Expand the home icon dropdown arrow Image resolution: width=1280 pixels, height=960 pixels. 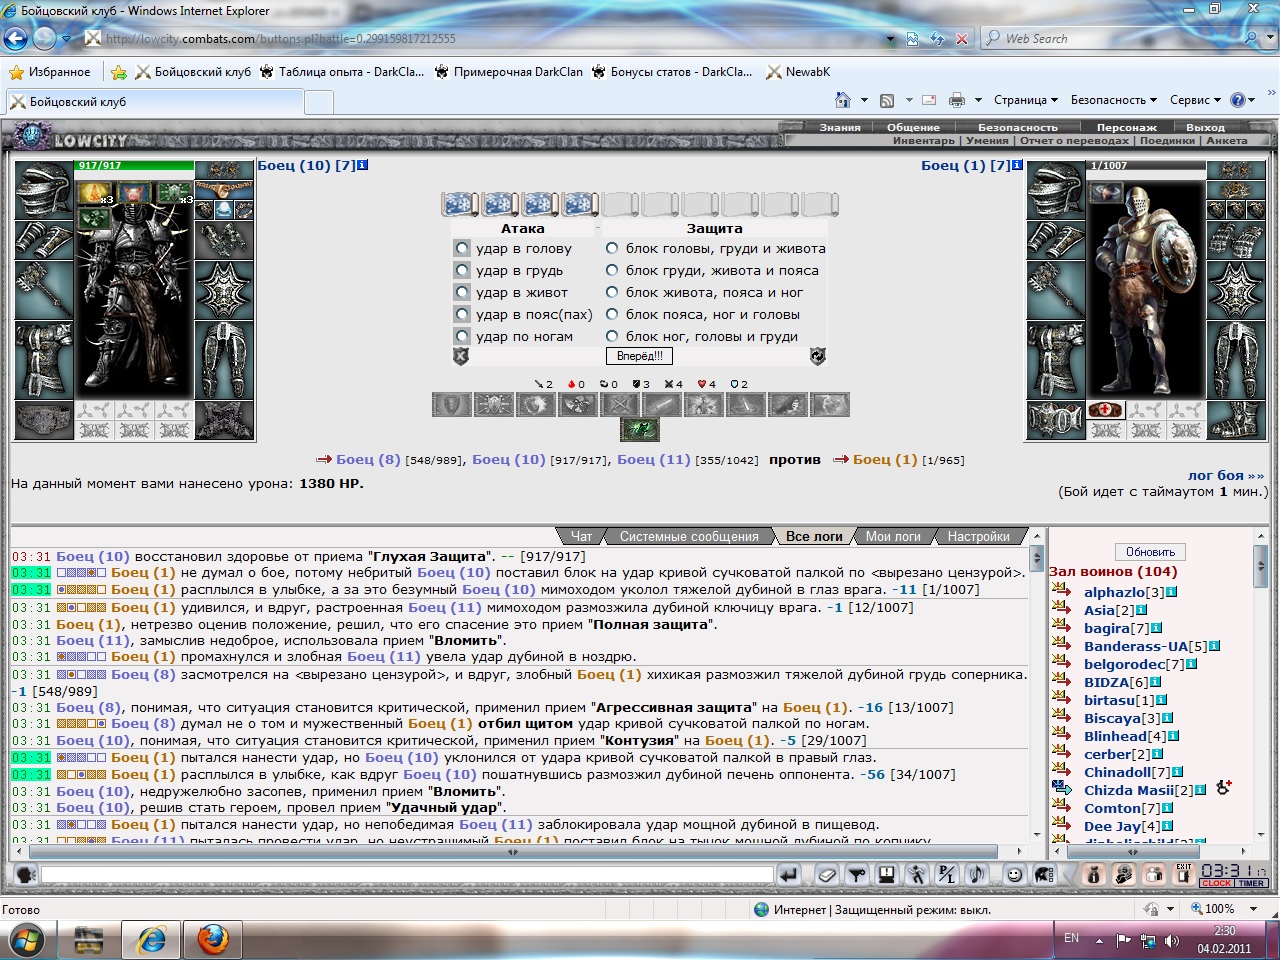[864, 100]
